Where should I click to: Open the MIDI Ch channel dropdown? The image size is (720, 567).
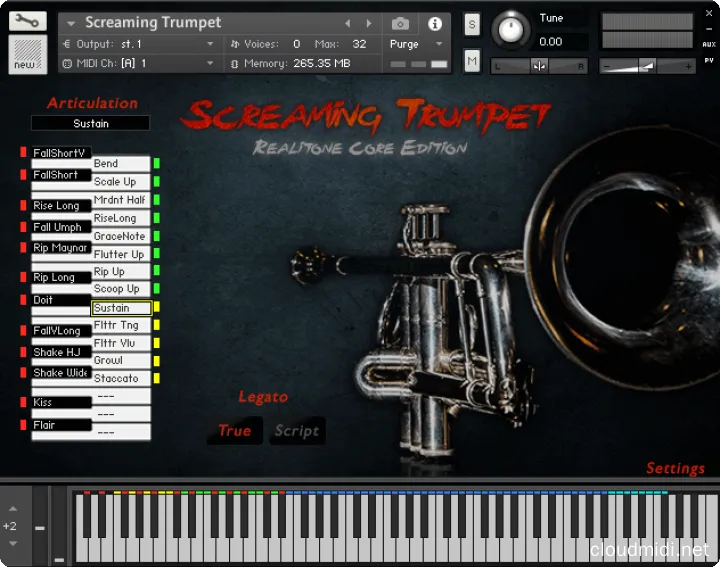[210, 63]
